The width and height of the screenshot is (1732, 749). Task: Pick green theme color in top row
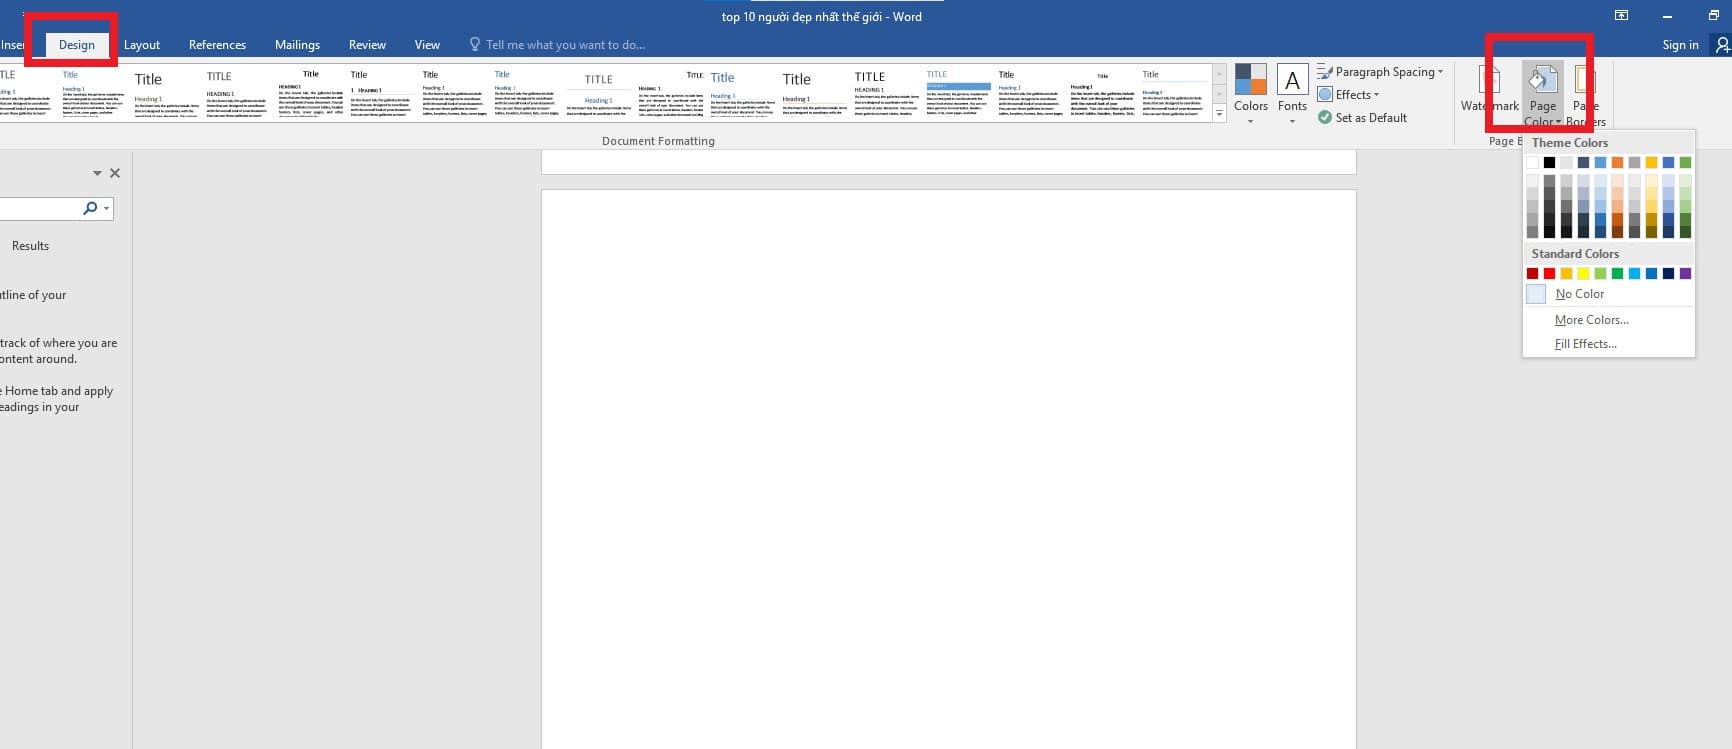(1685, 162)
